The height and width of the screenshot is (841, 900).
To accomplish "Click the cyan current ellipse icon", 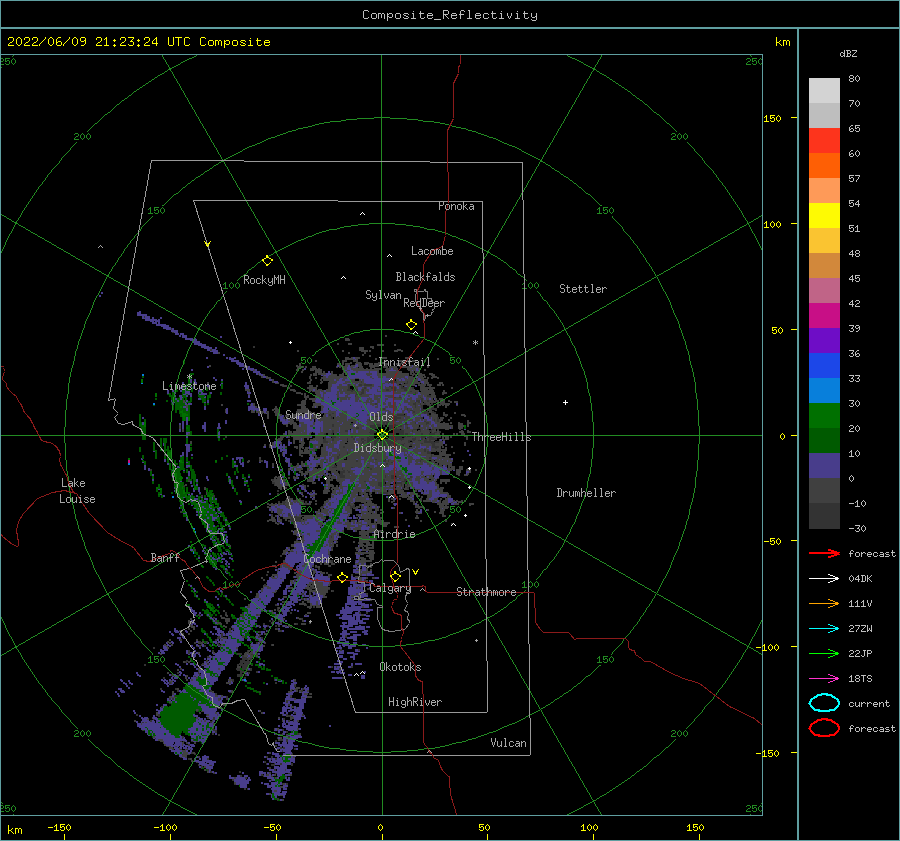I will [x=824, y=703].
